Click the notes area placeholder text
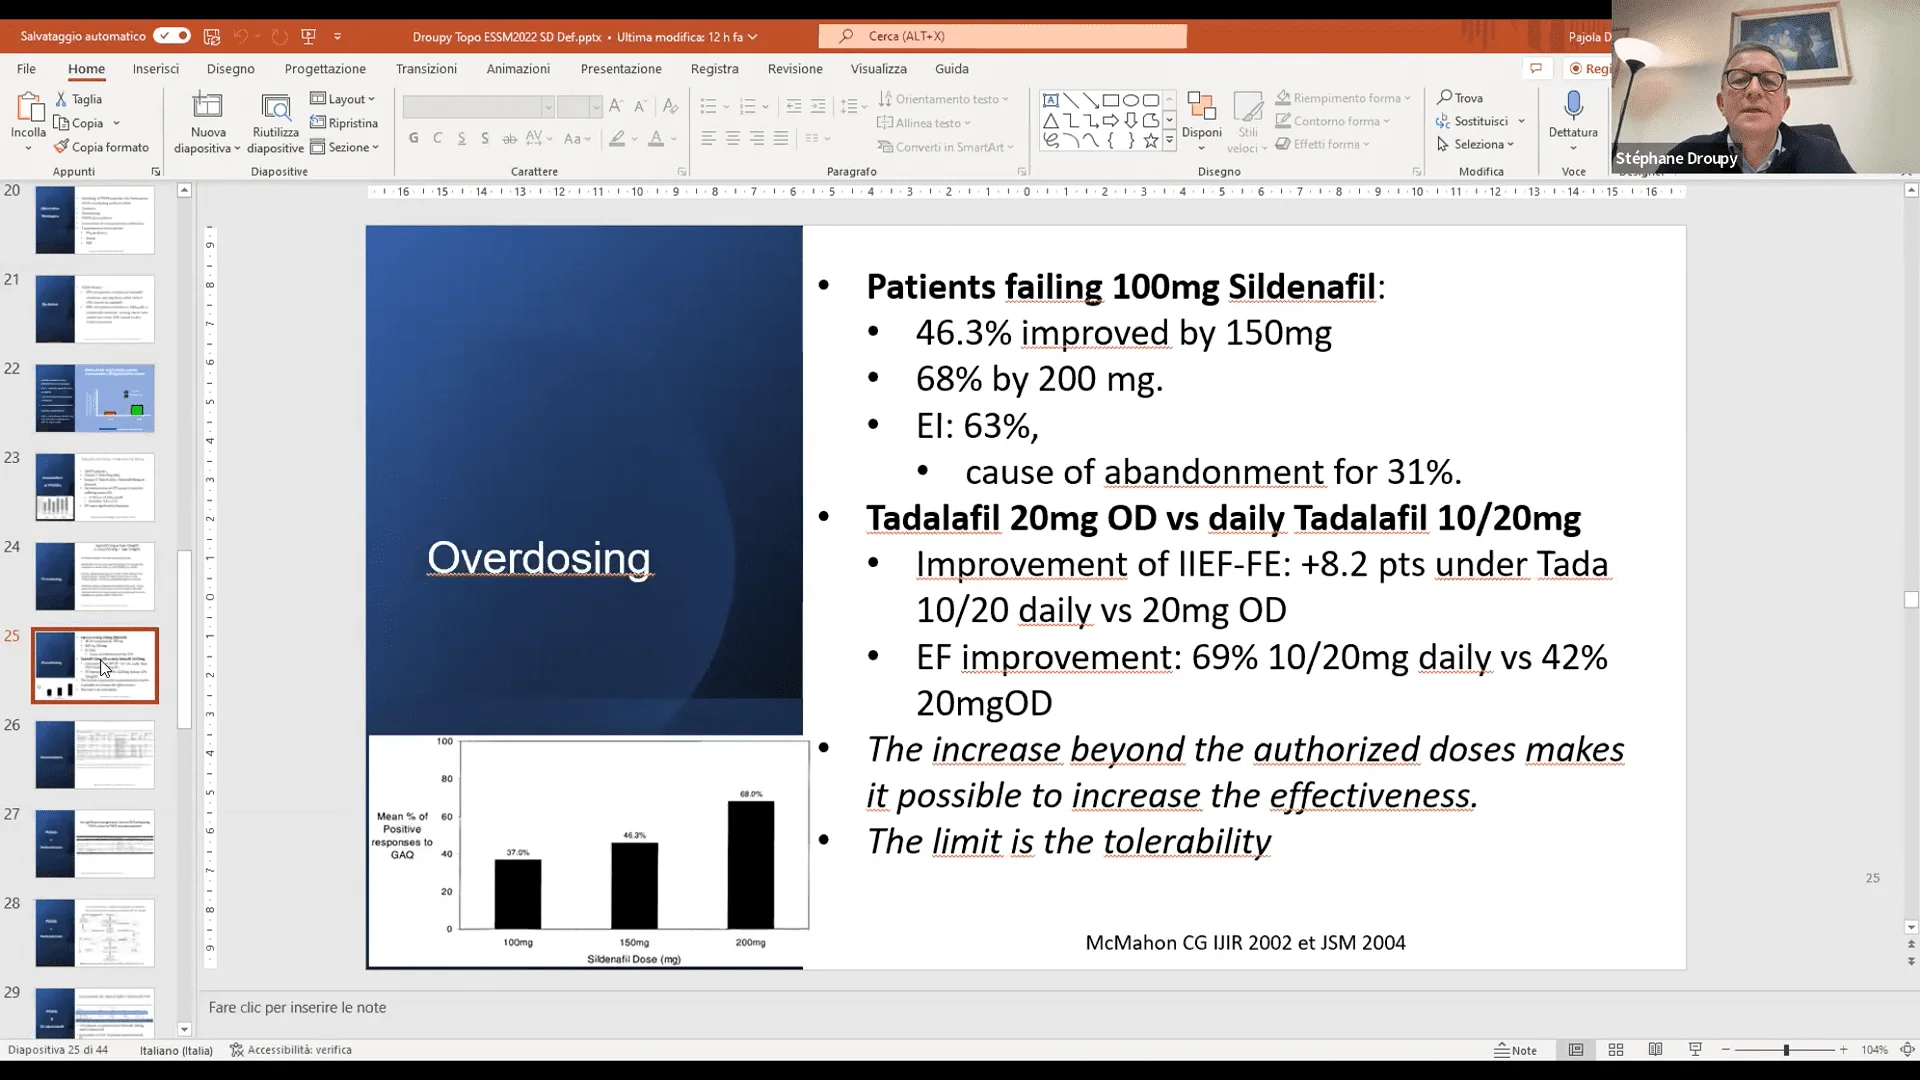 [297, 1007]
